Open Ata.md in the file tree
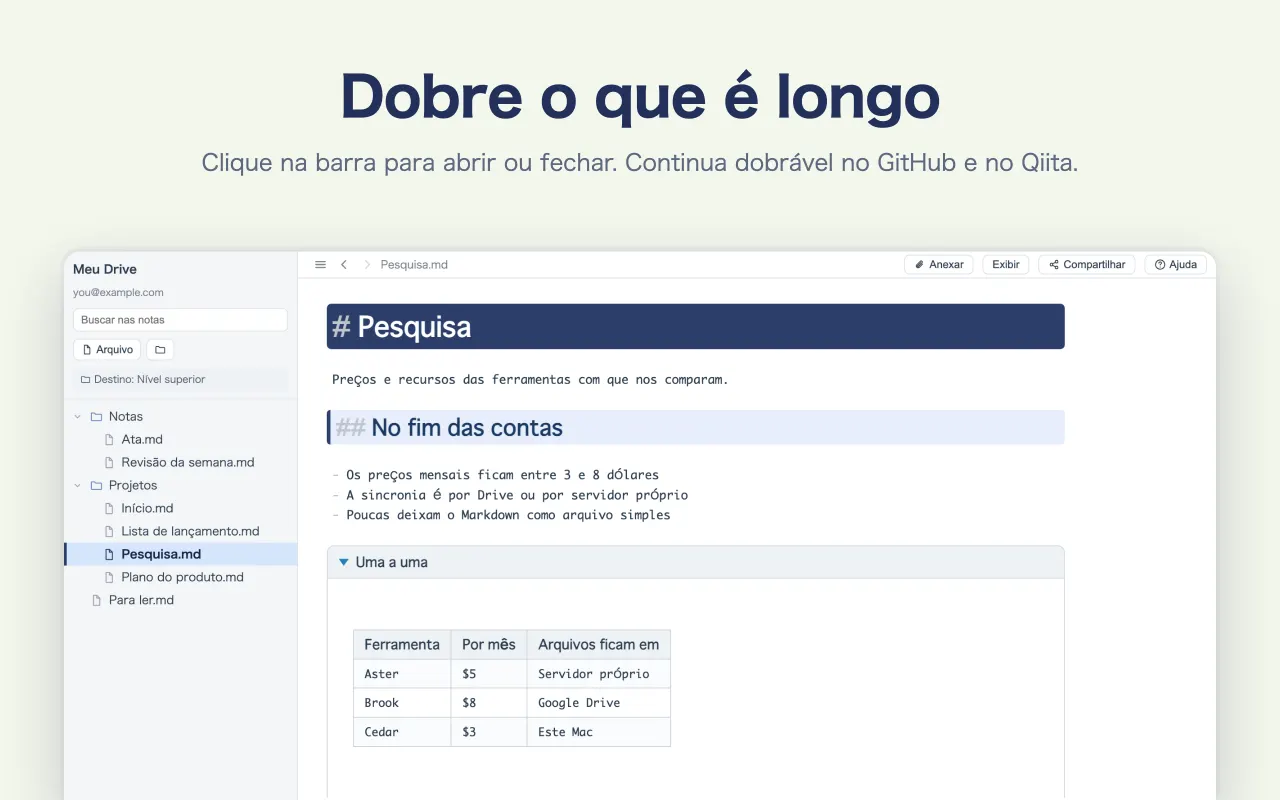Viewport: 1280px width, 800px height. [142, 439]
